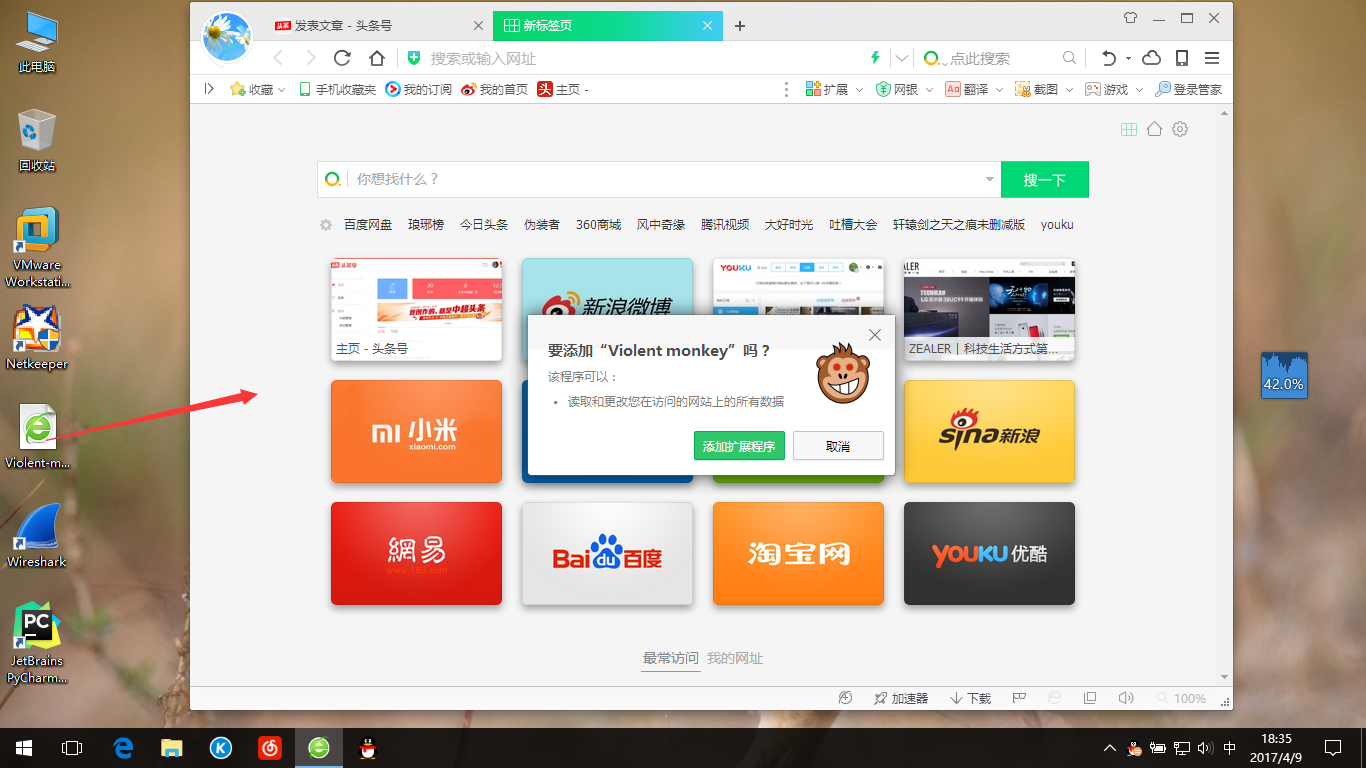Click the speaker mute icon in the status bar
The height and width of the screenshot is (768, 1366).
(1125, 698)
